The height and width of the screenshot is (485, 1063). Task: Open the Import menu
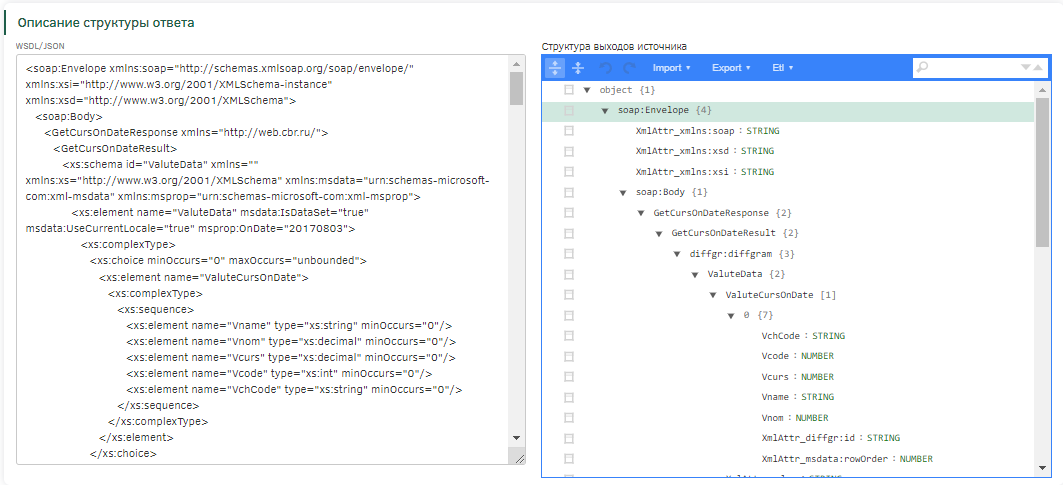[x=671, y=68]
